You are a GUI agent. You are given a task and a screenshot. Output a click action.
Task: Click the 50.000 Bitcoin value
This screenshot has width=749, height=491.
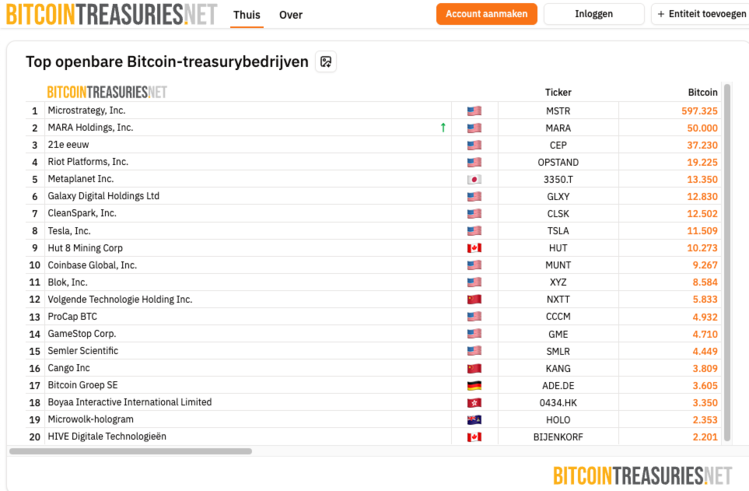coord(702,128)
